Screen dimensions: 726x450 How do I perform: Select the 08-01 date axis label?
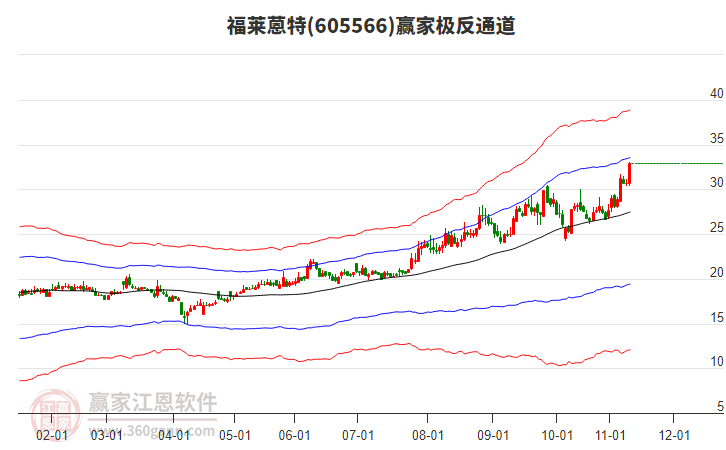pyautogui.click(x=428, y=436)
